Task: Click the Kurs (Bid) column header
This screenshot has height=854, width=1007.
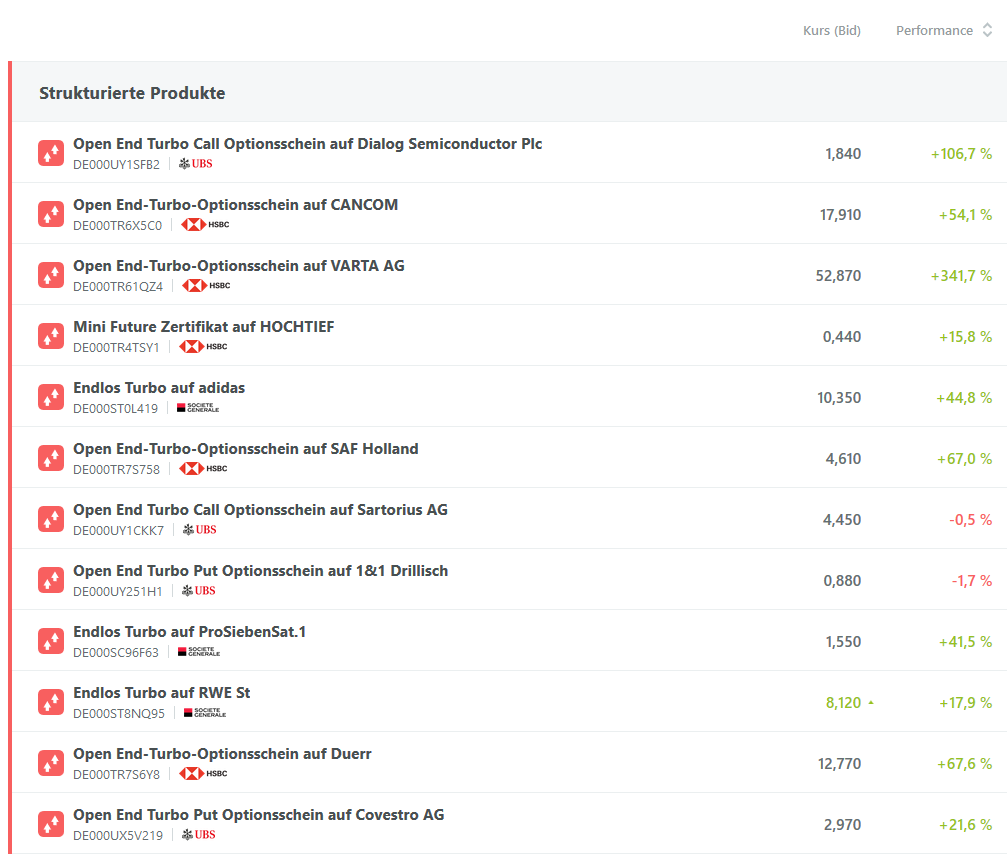Action: (831, 31)
